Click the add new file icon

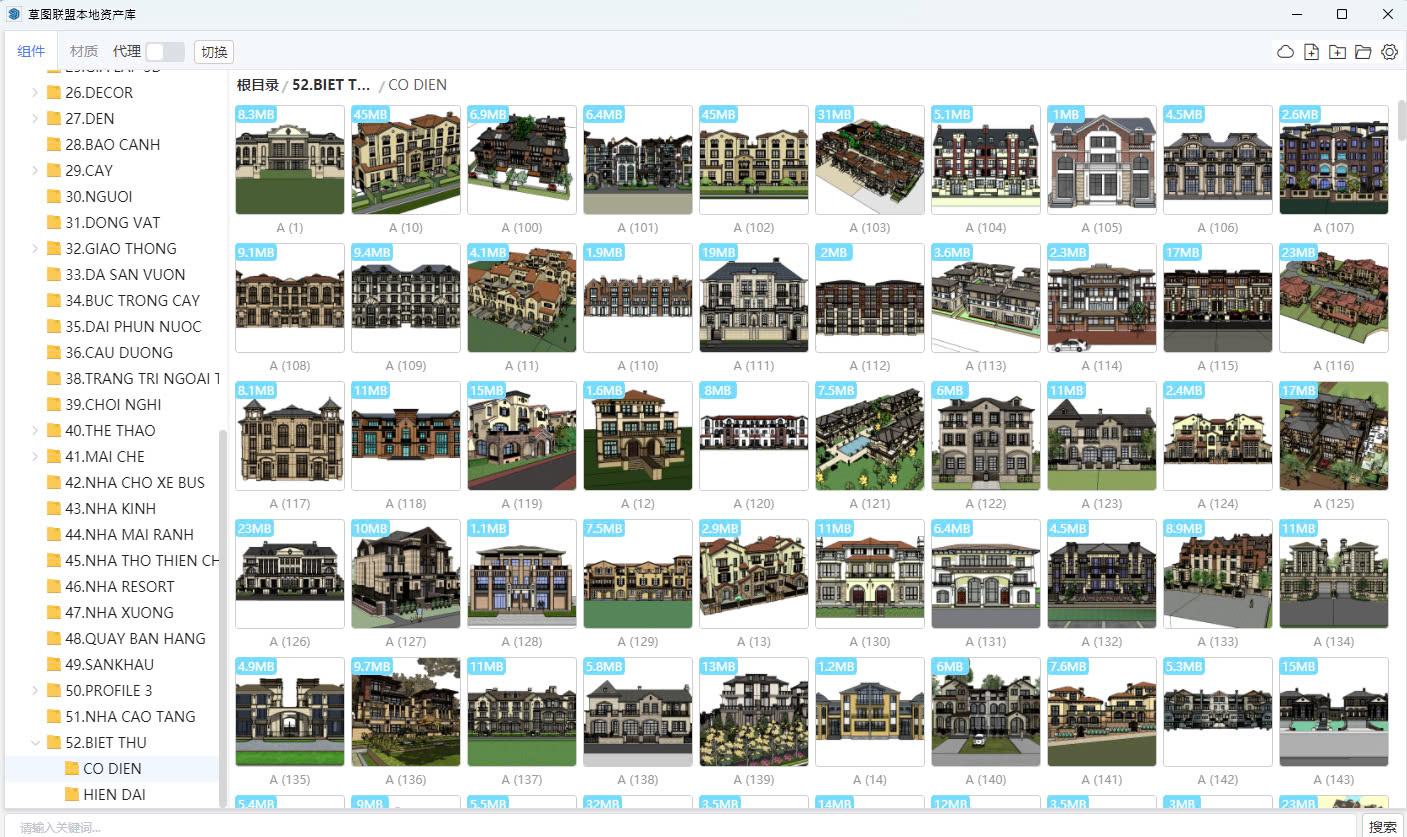click(1312, 52)
